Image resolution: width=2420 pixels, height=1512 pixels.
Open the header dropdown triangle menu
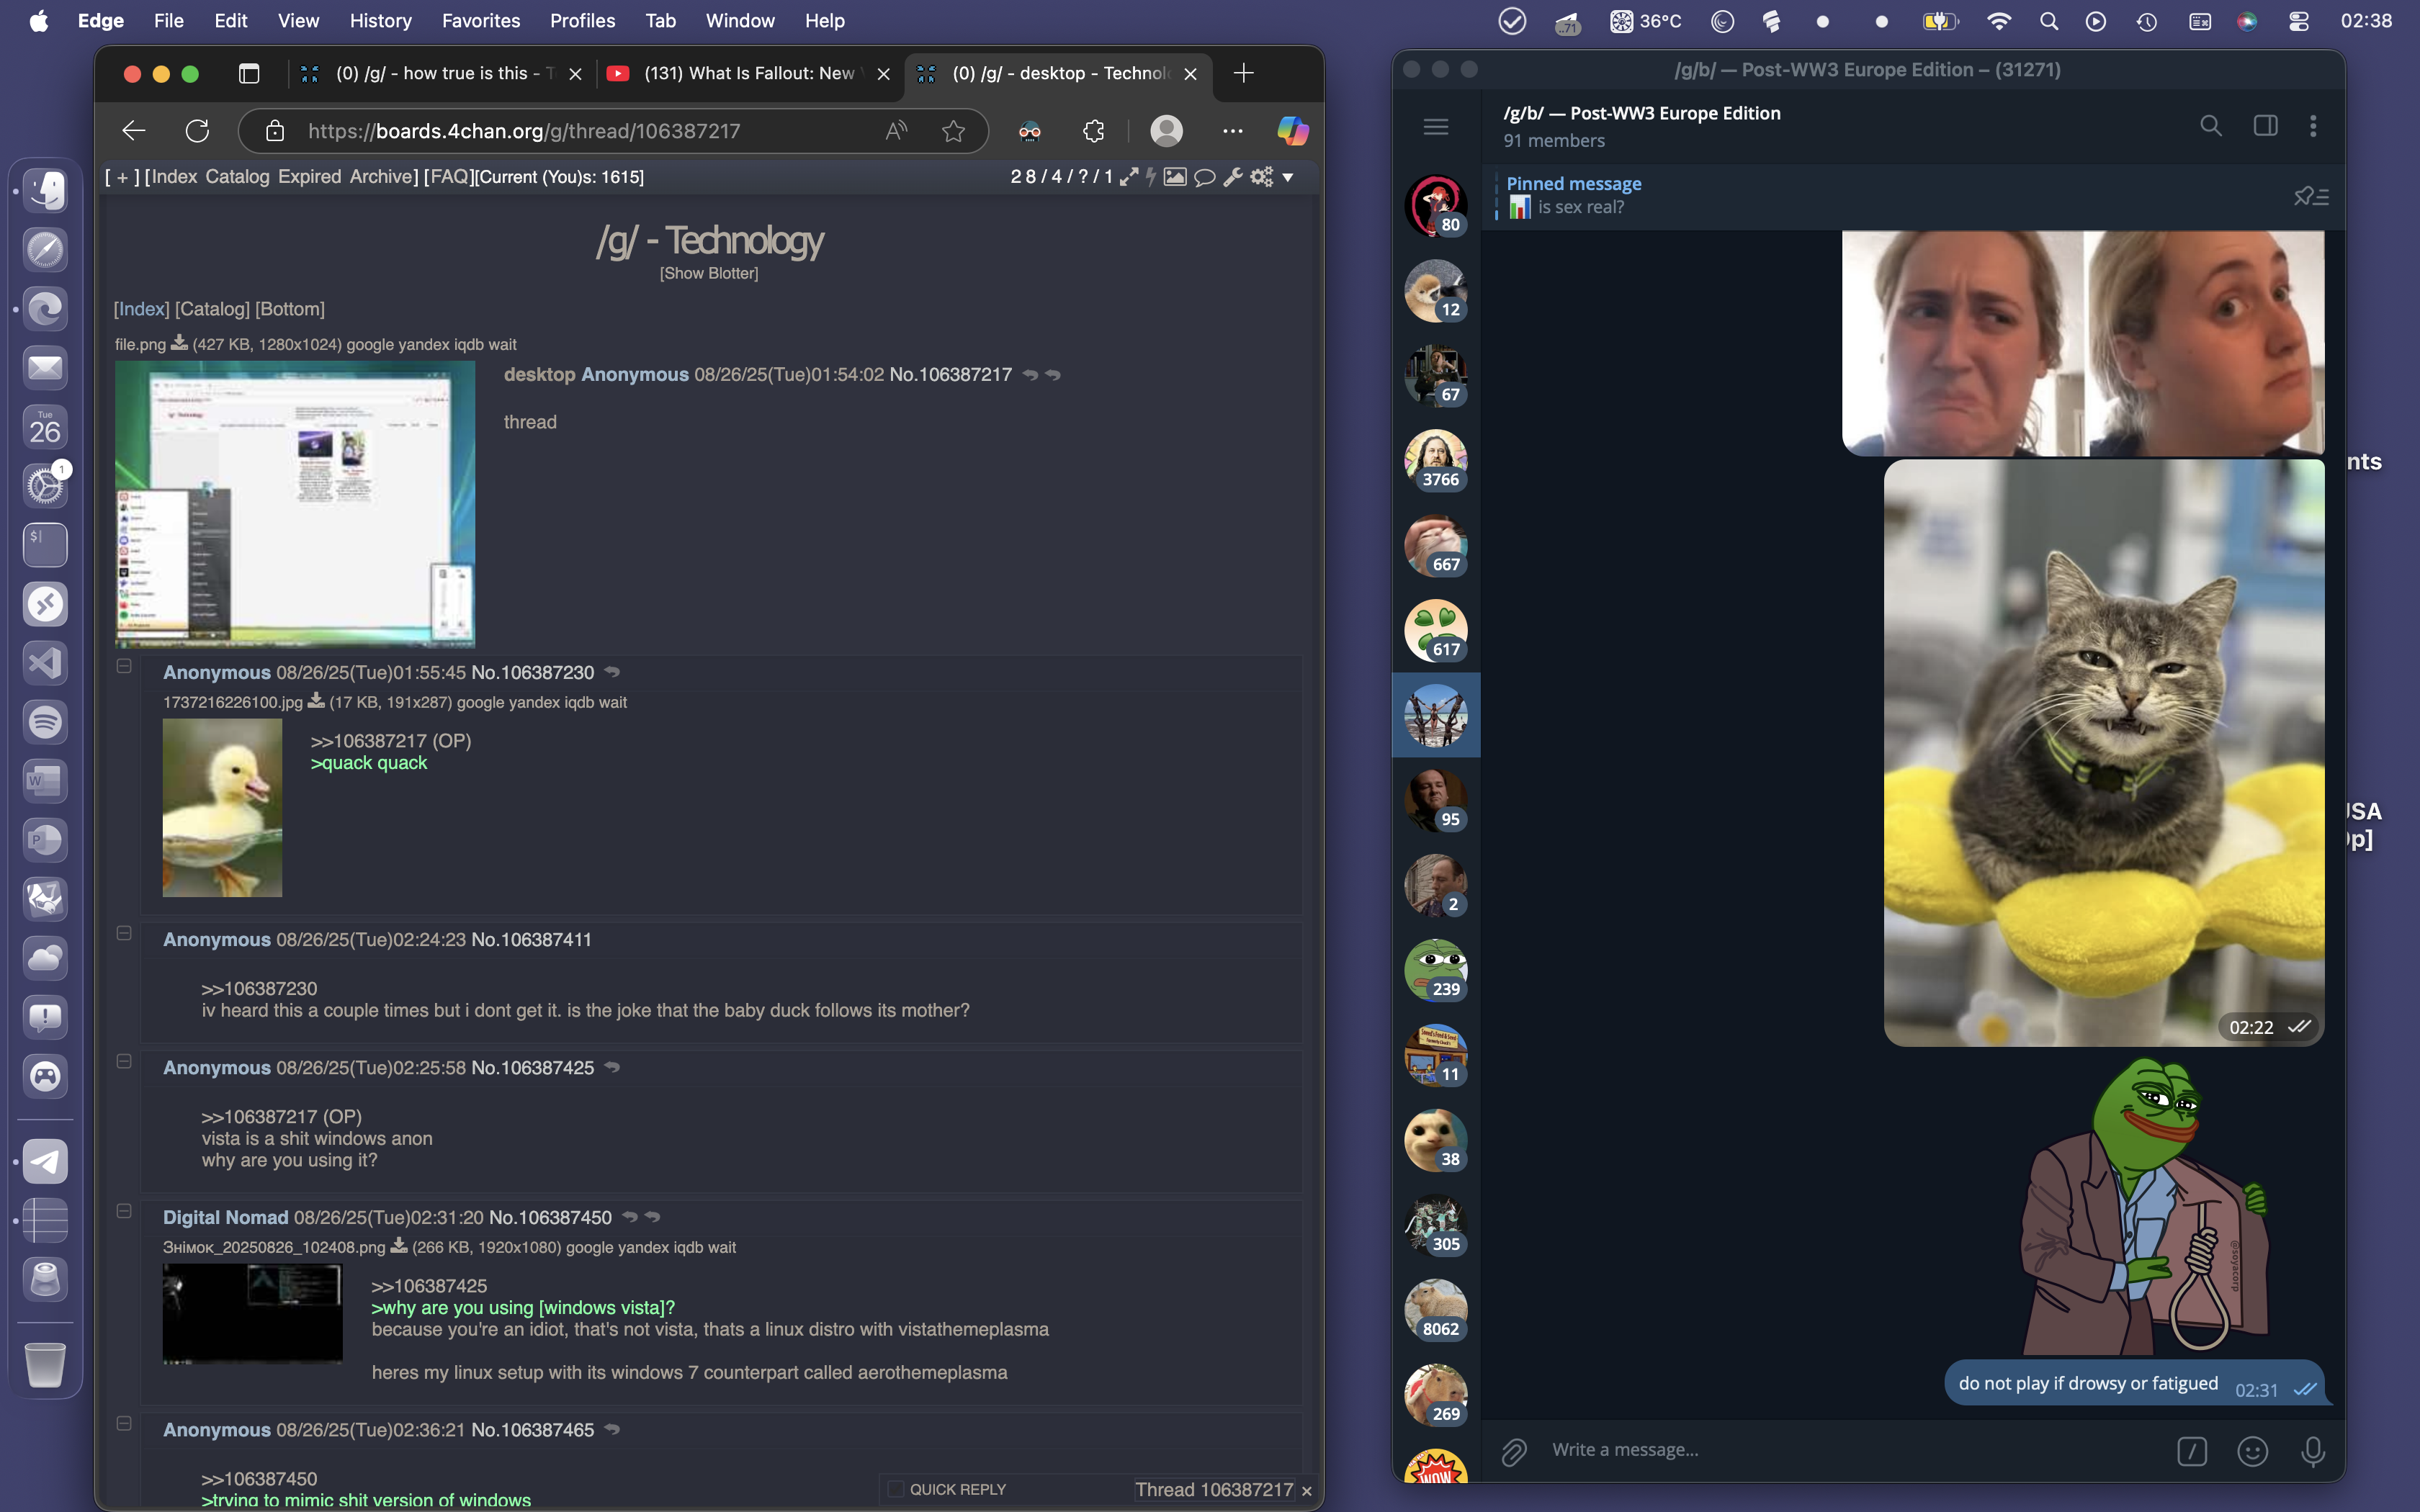(x=1288, y=178)
